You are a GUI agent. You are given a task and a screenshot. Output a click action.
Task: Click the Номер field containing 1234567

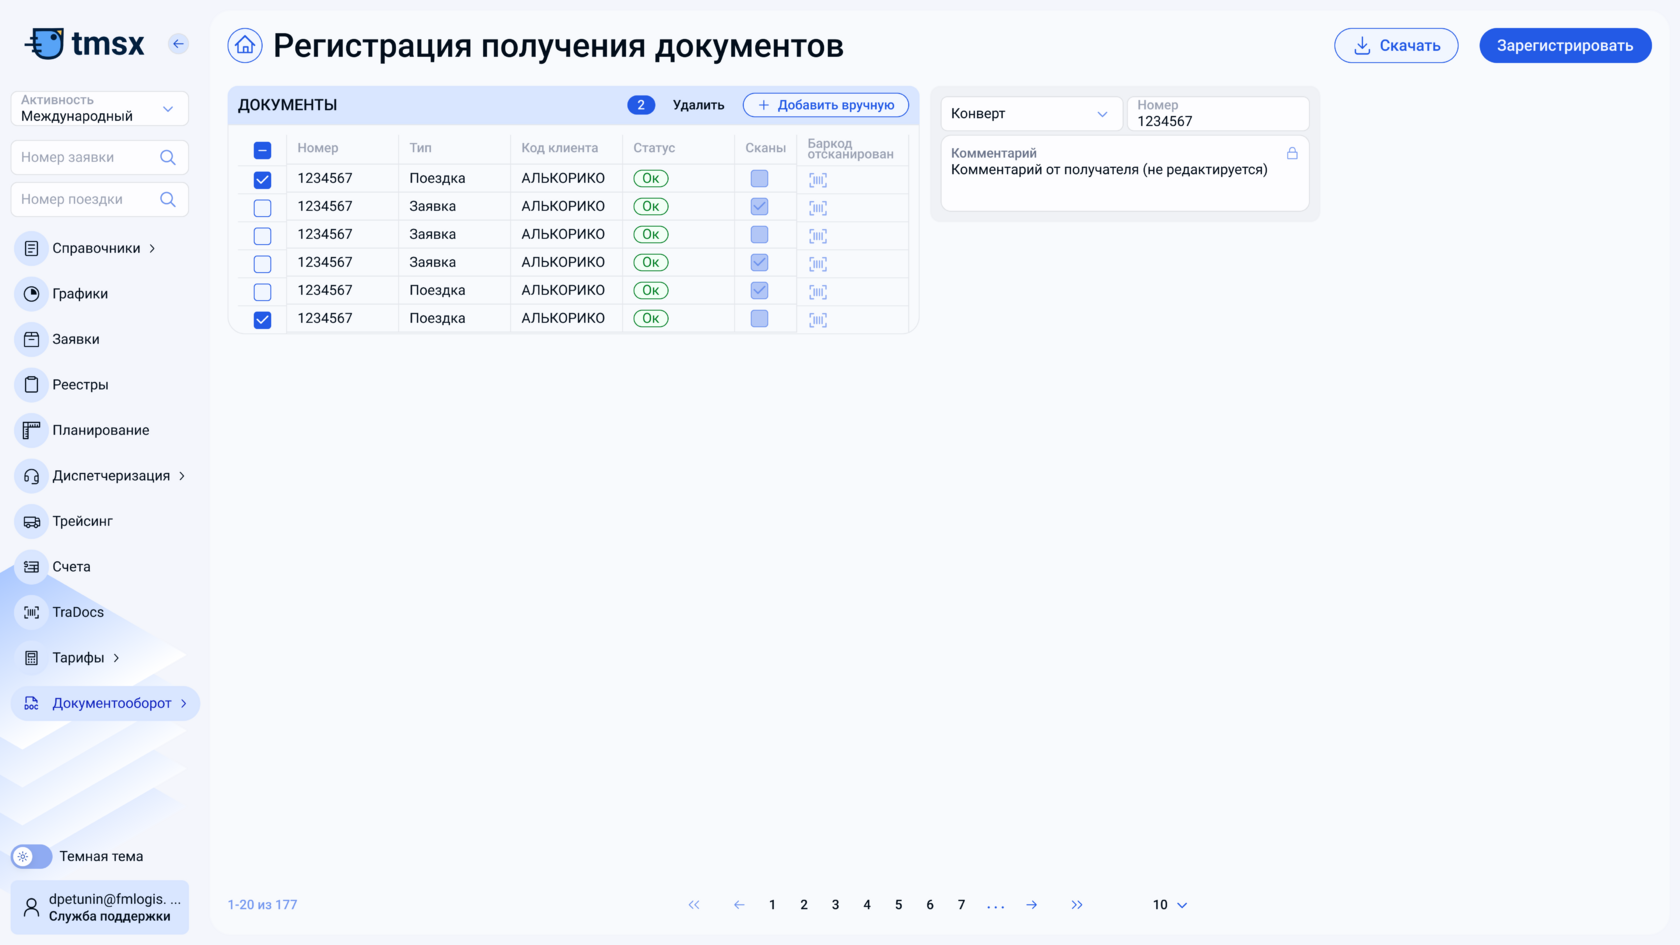[1218, 114]
